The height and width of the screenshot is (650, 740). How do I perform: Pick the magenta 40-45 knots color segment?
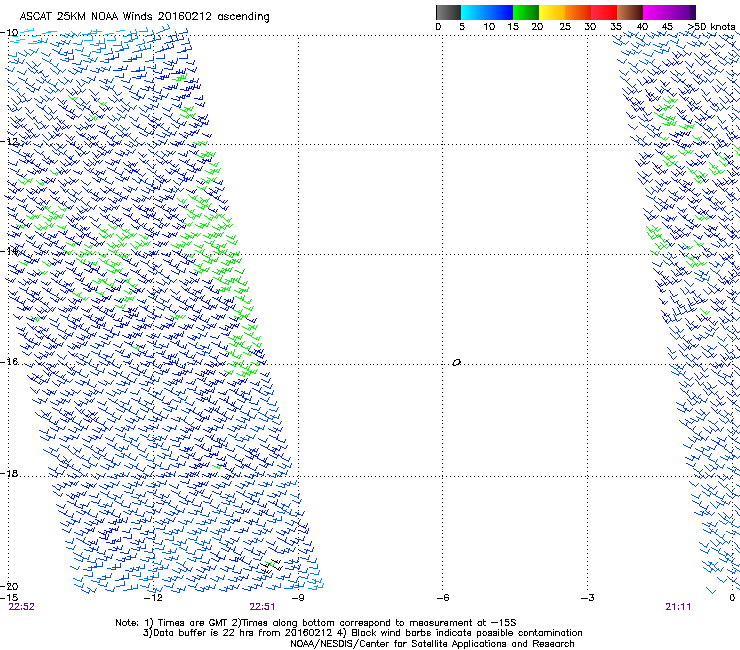point(656,12)
